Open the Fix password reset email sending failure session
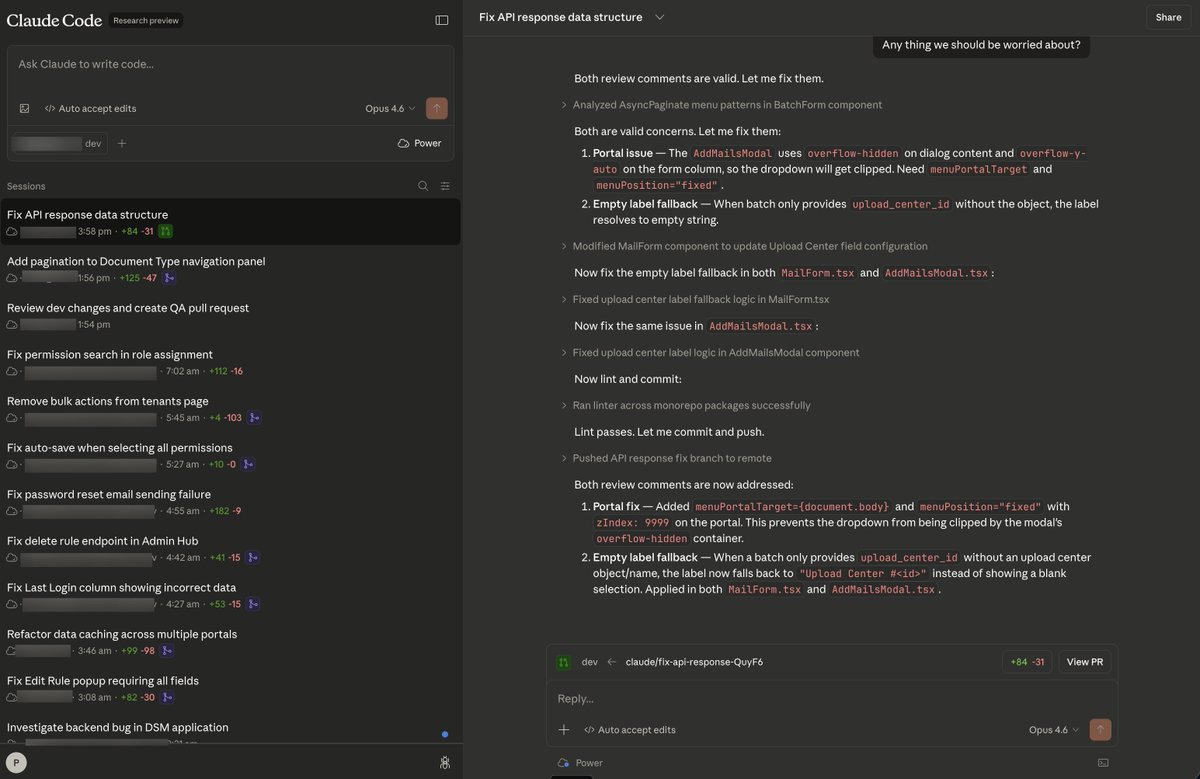Viewport: 1200px width, 779px height. [x=231, y=502]
